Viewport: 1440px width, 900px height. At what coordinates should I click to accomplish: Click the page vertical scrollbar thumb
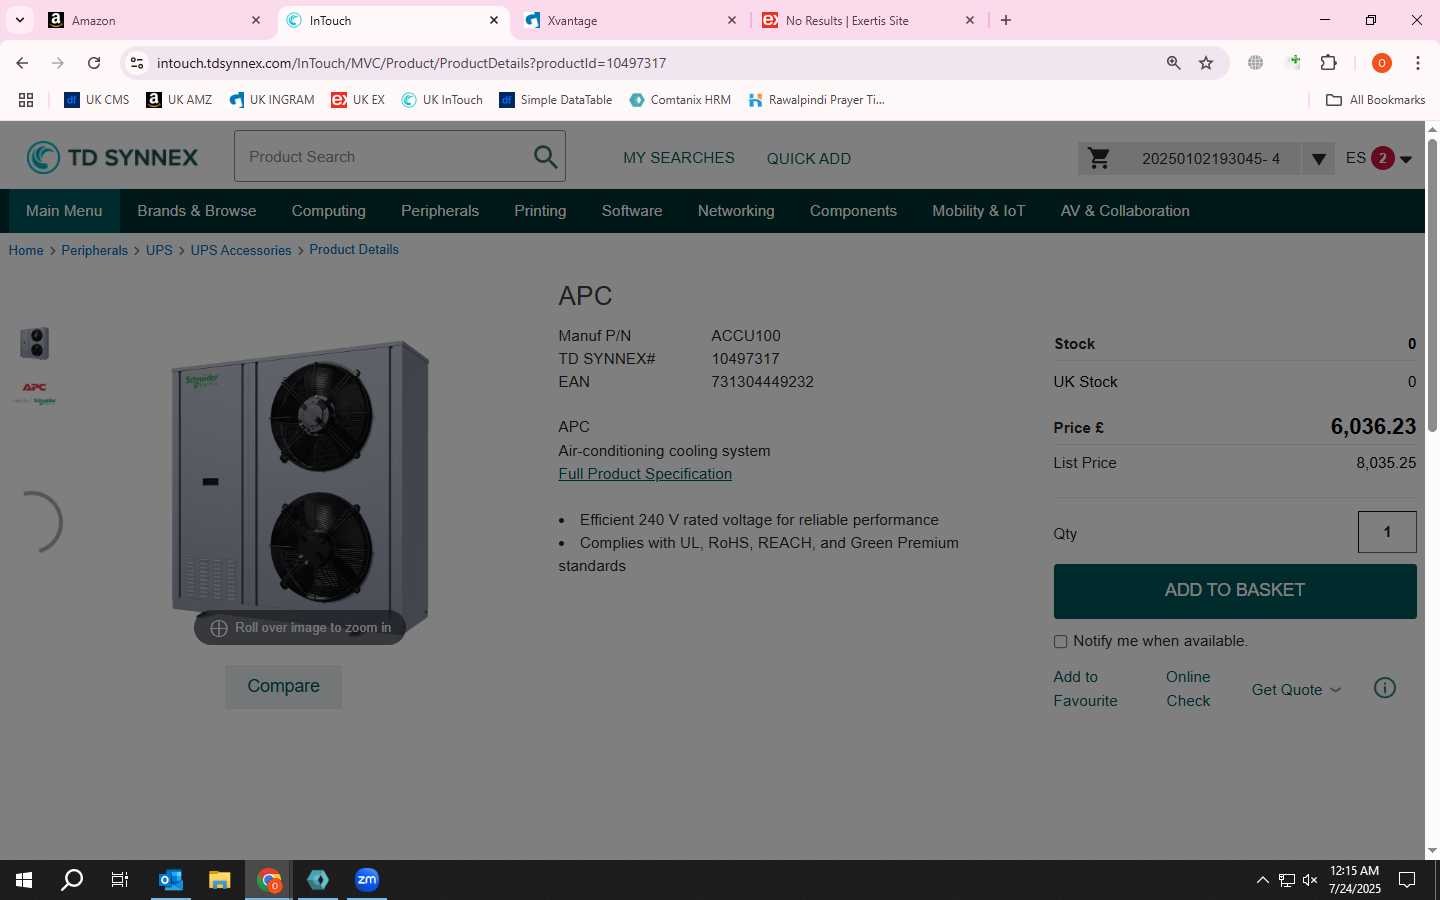1432,285
